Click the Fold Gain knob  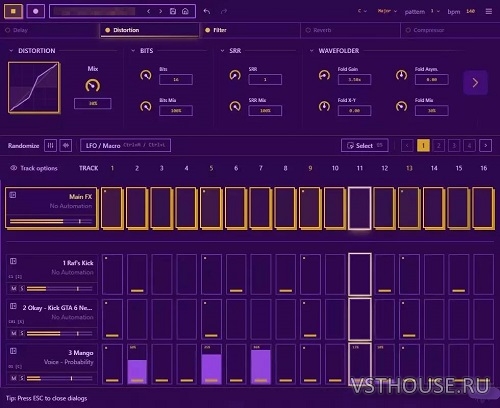point(324,75)
